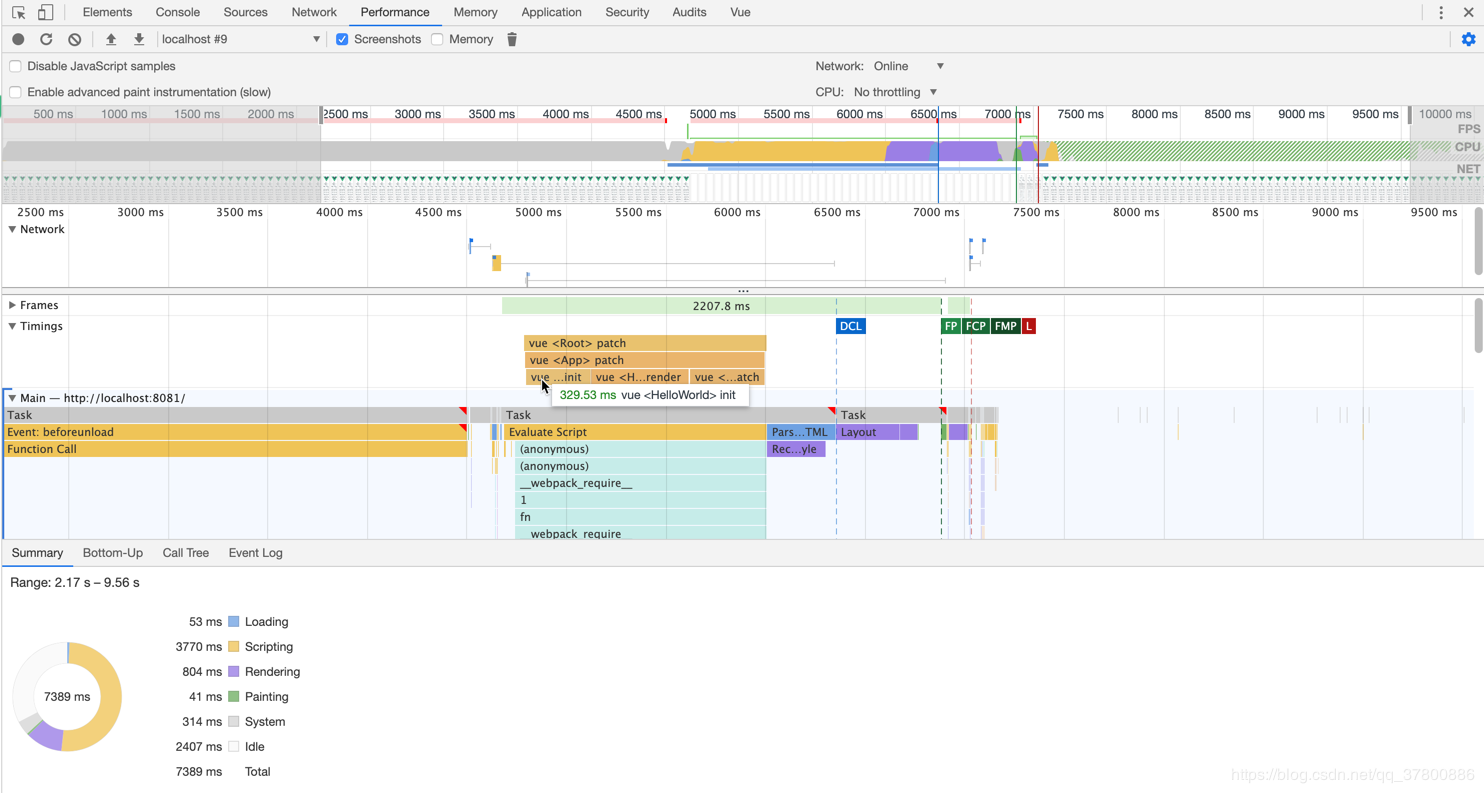Image resolution: width=1484 pixels, height=793 pixels.
Task: Select the __webpack_require__ flame bar
Action: pyautogui.click(x=641, y=483)
